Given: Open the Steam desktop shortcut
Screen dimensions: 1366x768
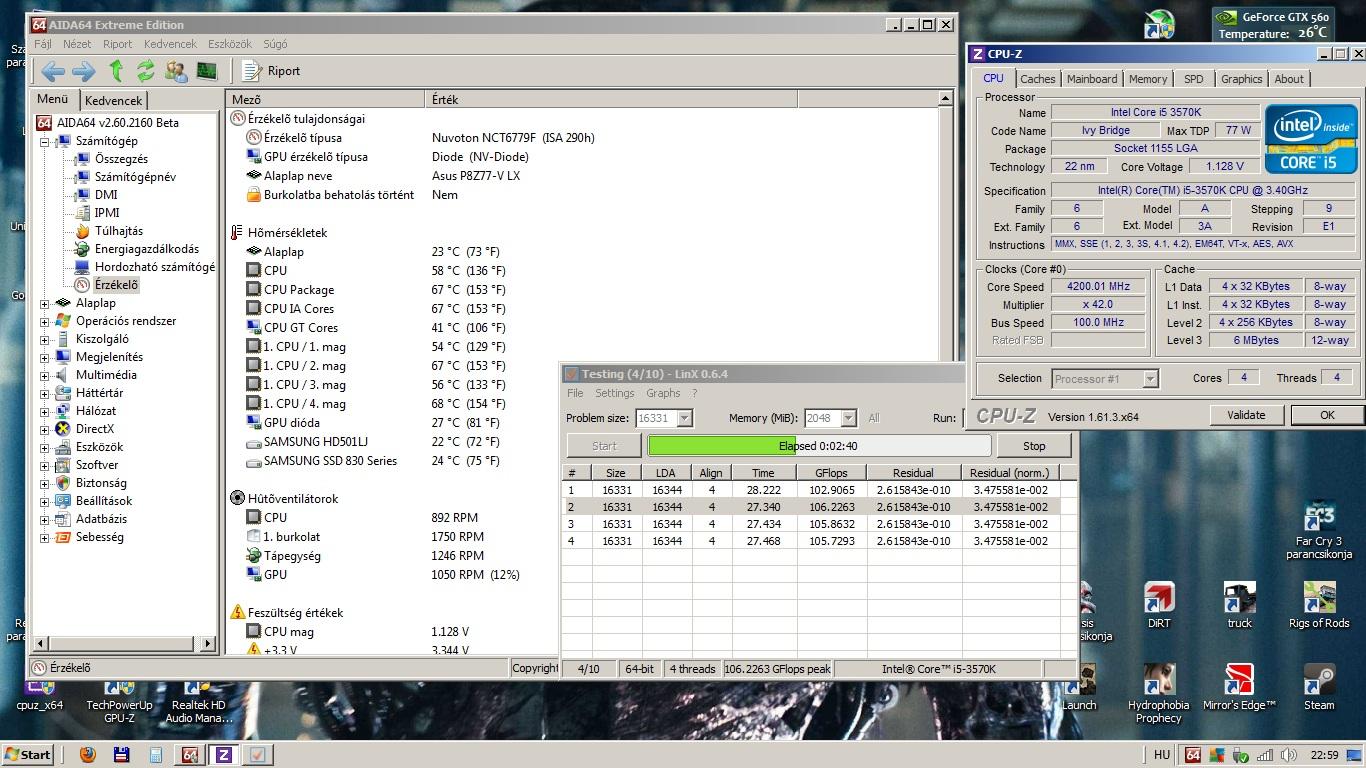Looking at the screenshot, I should (1319, 686).
